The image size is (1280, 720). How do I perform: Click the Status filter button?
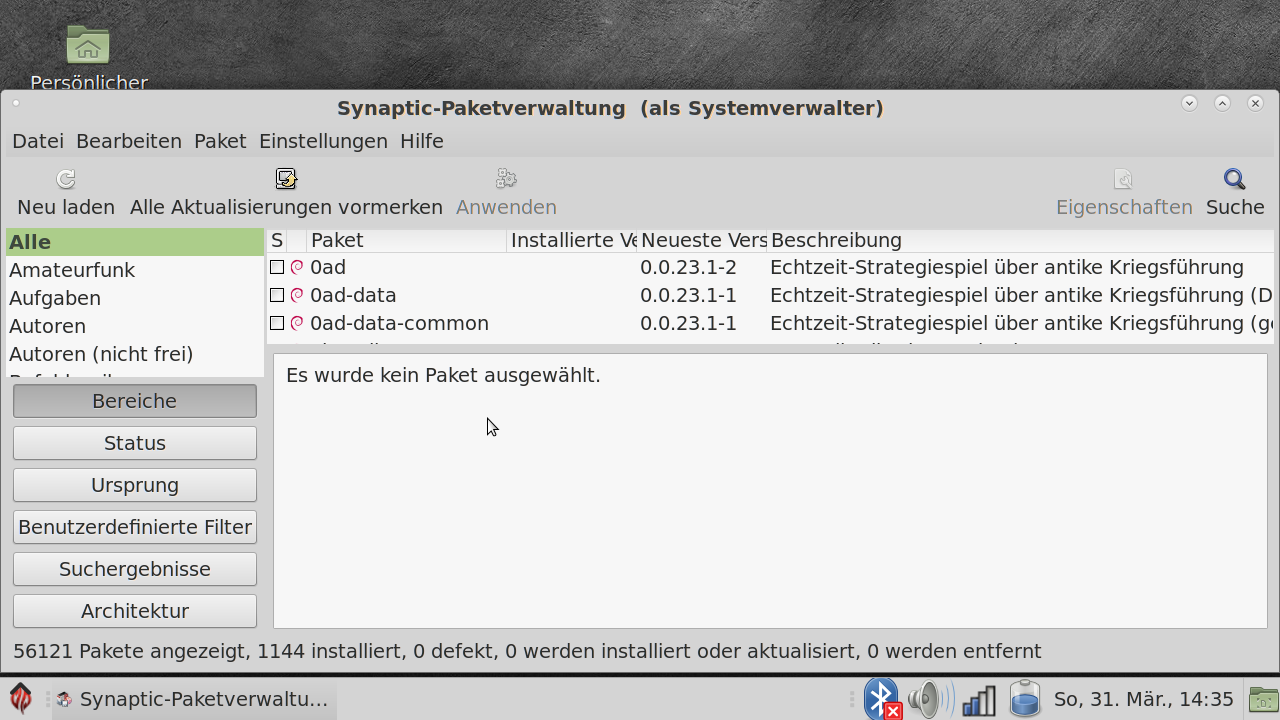(135, 443)
